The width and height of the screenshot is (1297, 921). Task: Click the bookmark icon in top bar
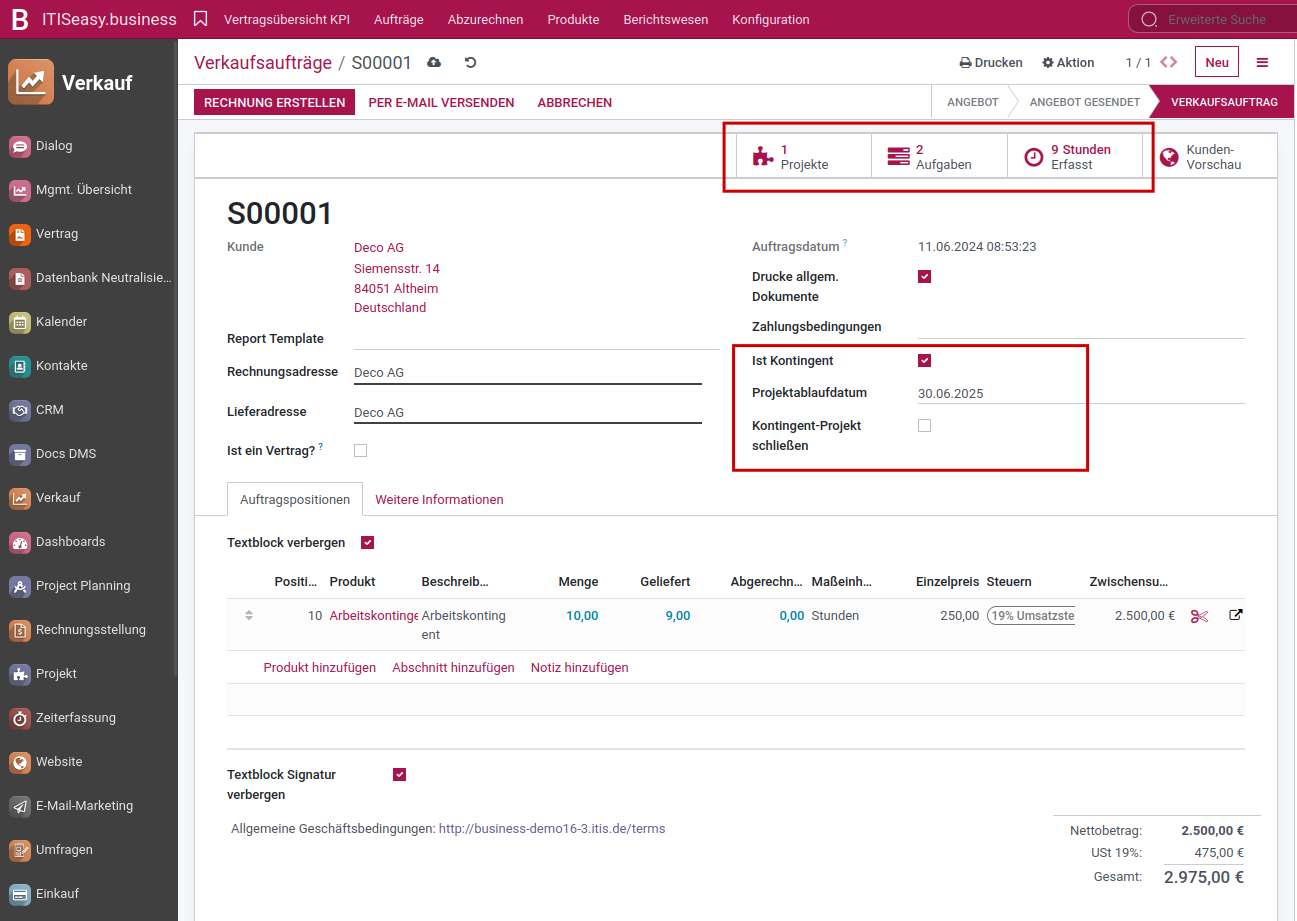pos(201,19)
